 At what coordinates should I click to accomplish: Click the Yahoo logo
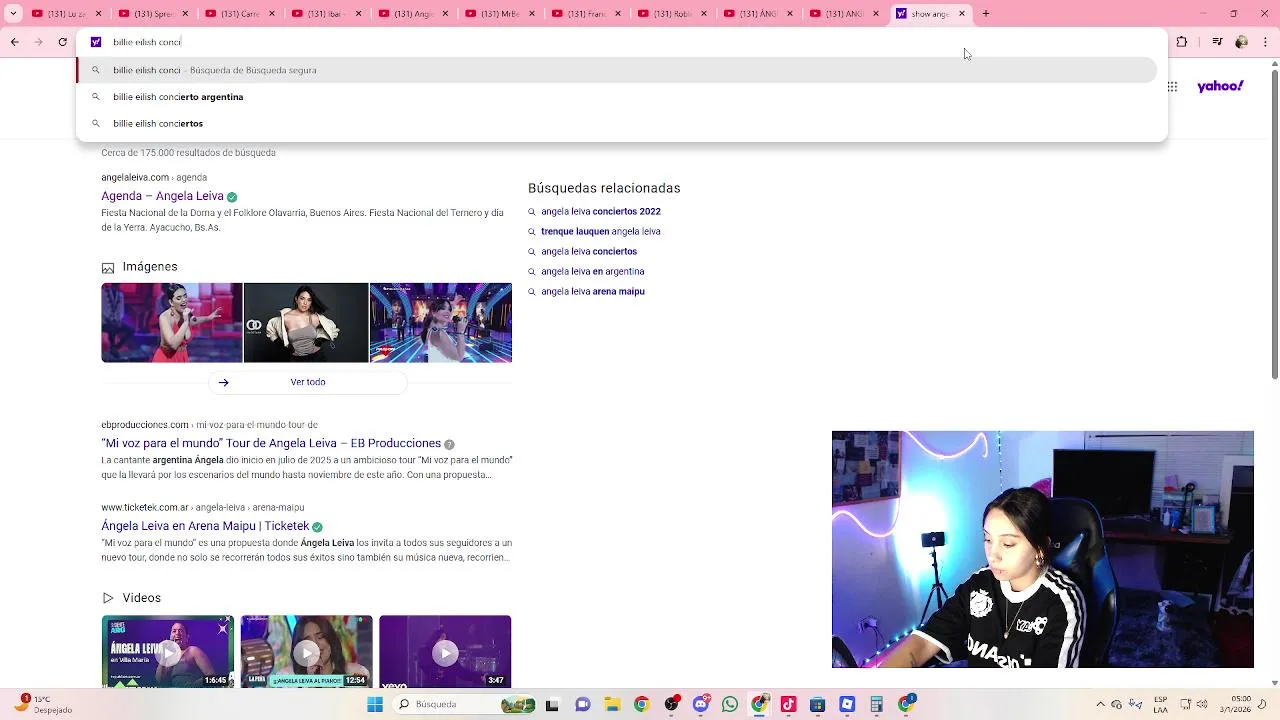coord(1220,86)
